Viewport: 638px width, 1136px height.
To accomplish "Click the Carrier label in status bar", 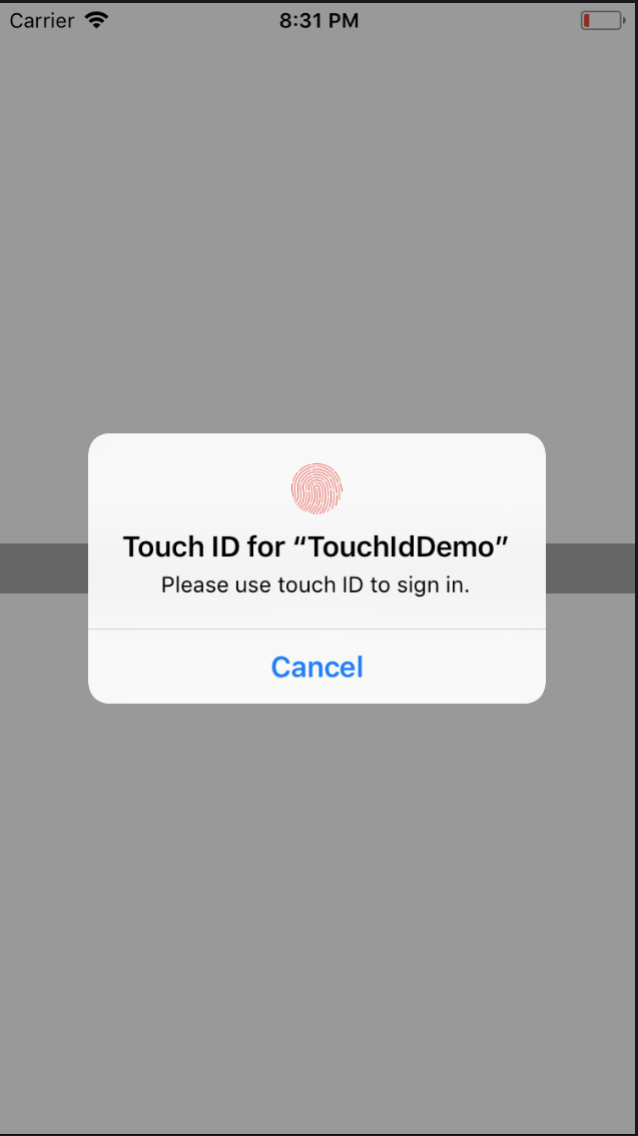I will (41, 20).
